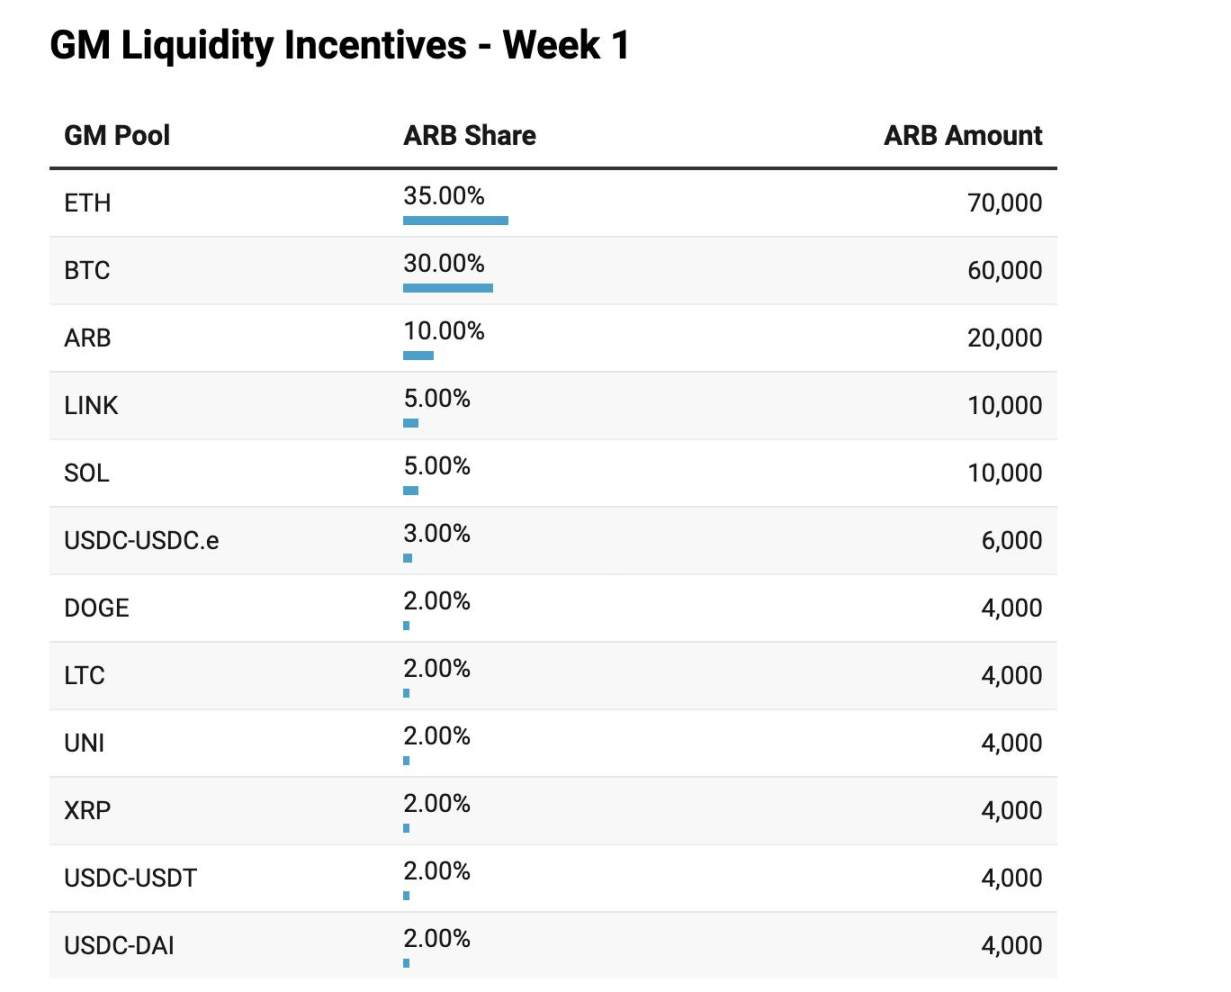Click the GM Pool column header
The image size is (1231, 992).
click(x=117, y=136)
